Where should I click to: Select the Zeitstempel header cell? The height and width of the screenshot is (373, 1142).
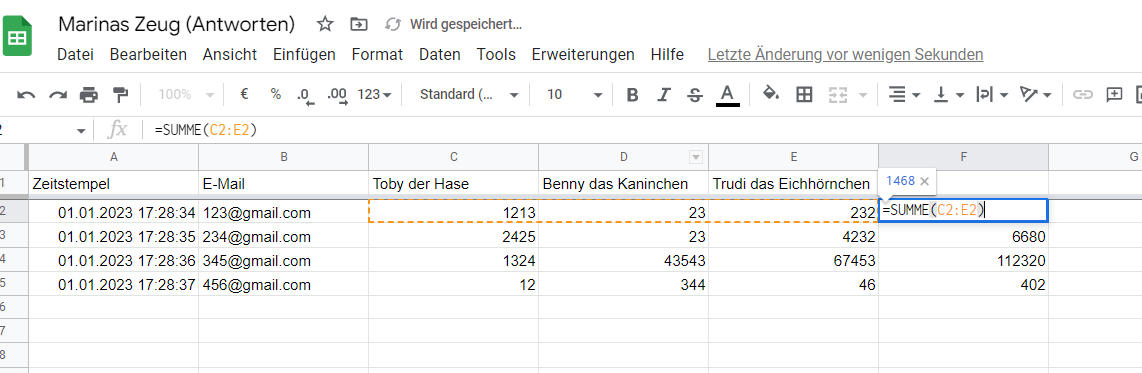(113, 184)
